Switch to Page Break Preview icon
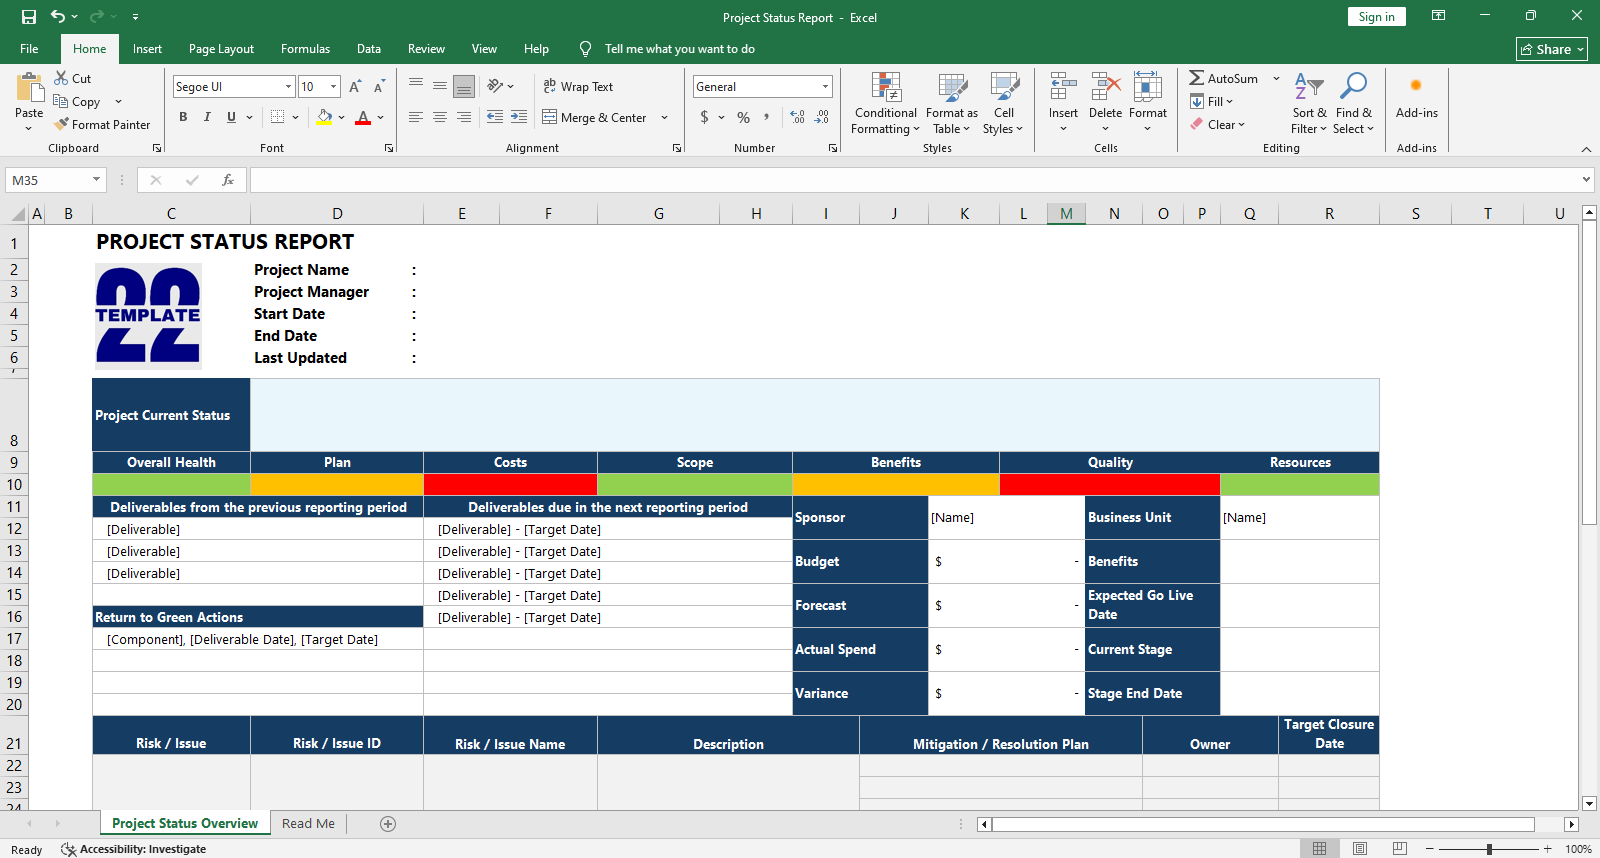The width and height of the screenshot is (1600, 858). coord(1400,849)
